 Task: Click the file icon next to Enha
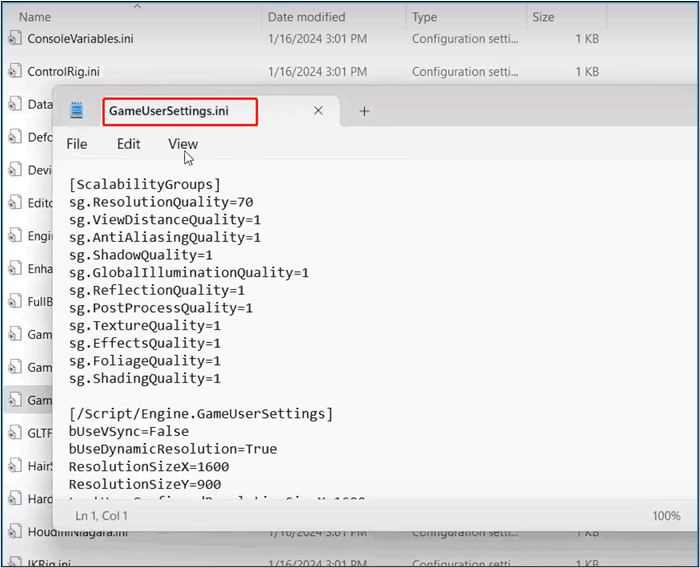point(15,268)
